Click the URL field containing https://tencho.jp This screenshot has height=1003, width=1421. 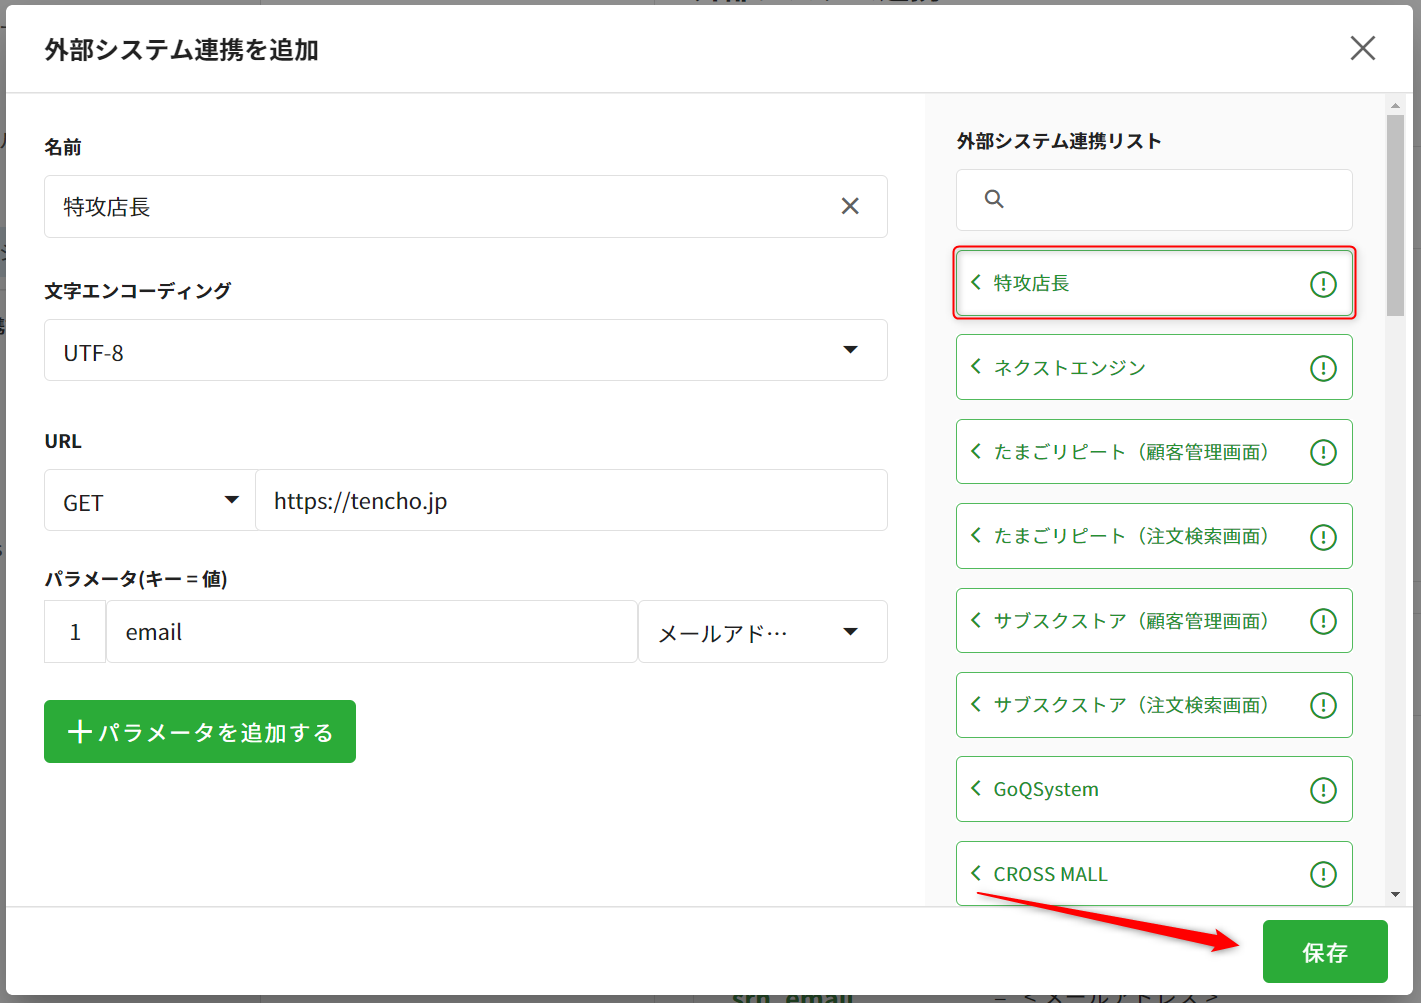570,501
